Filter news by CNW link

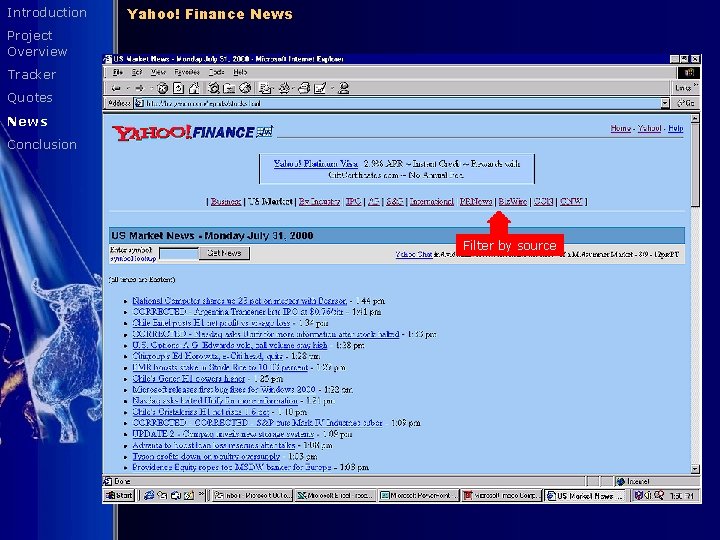[571, 201]
